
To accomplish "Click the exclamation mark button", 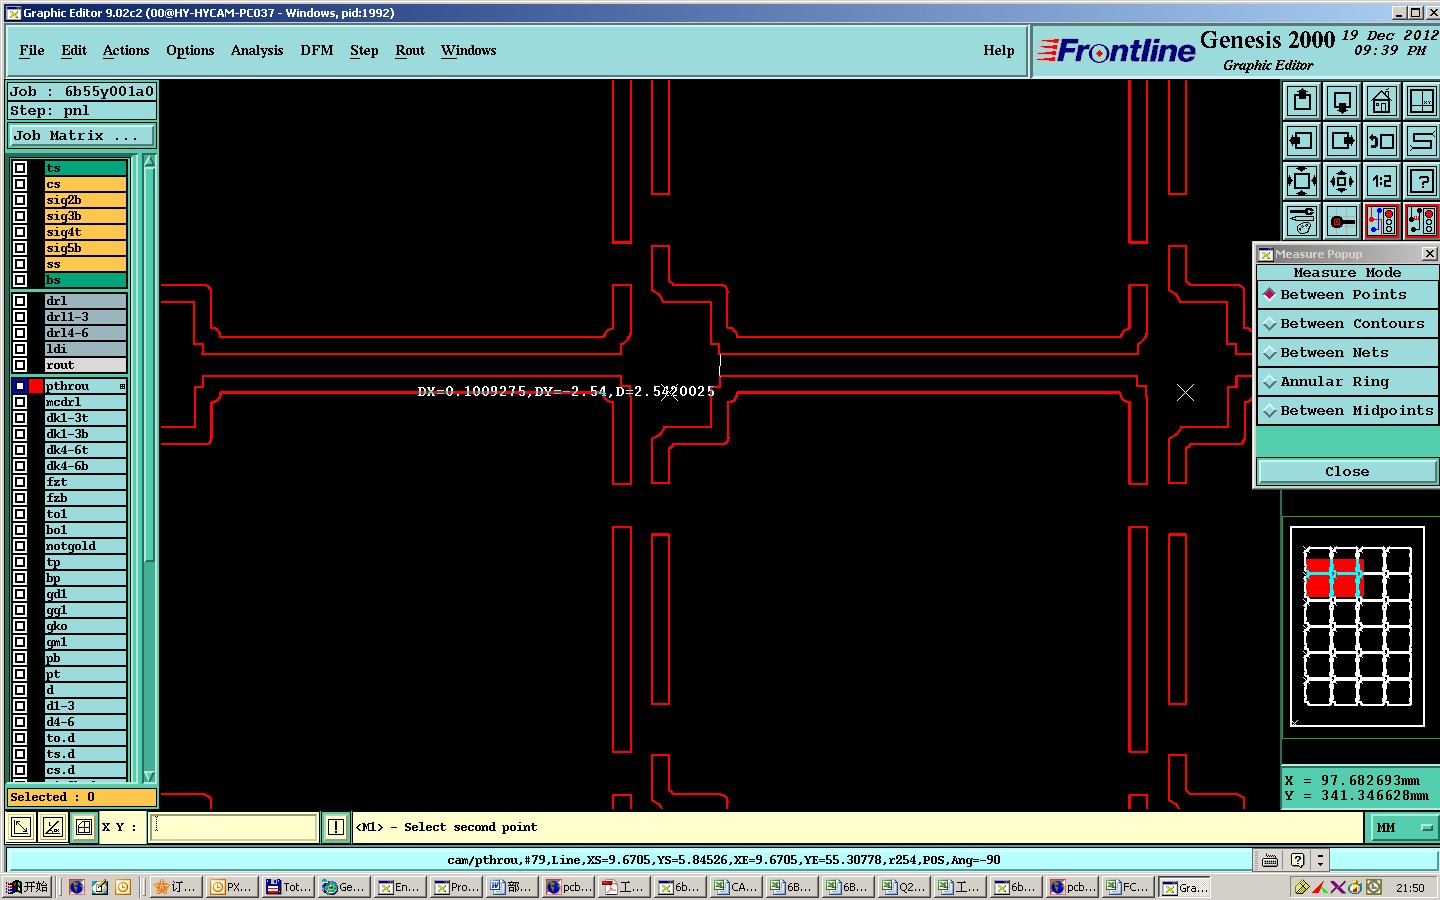I will pos(336,827).
